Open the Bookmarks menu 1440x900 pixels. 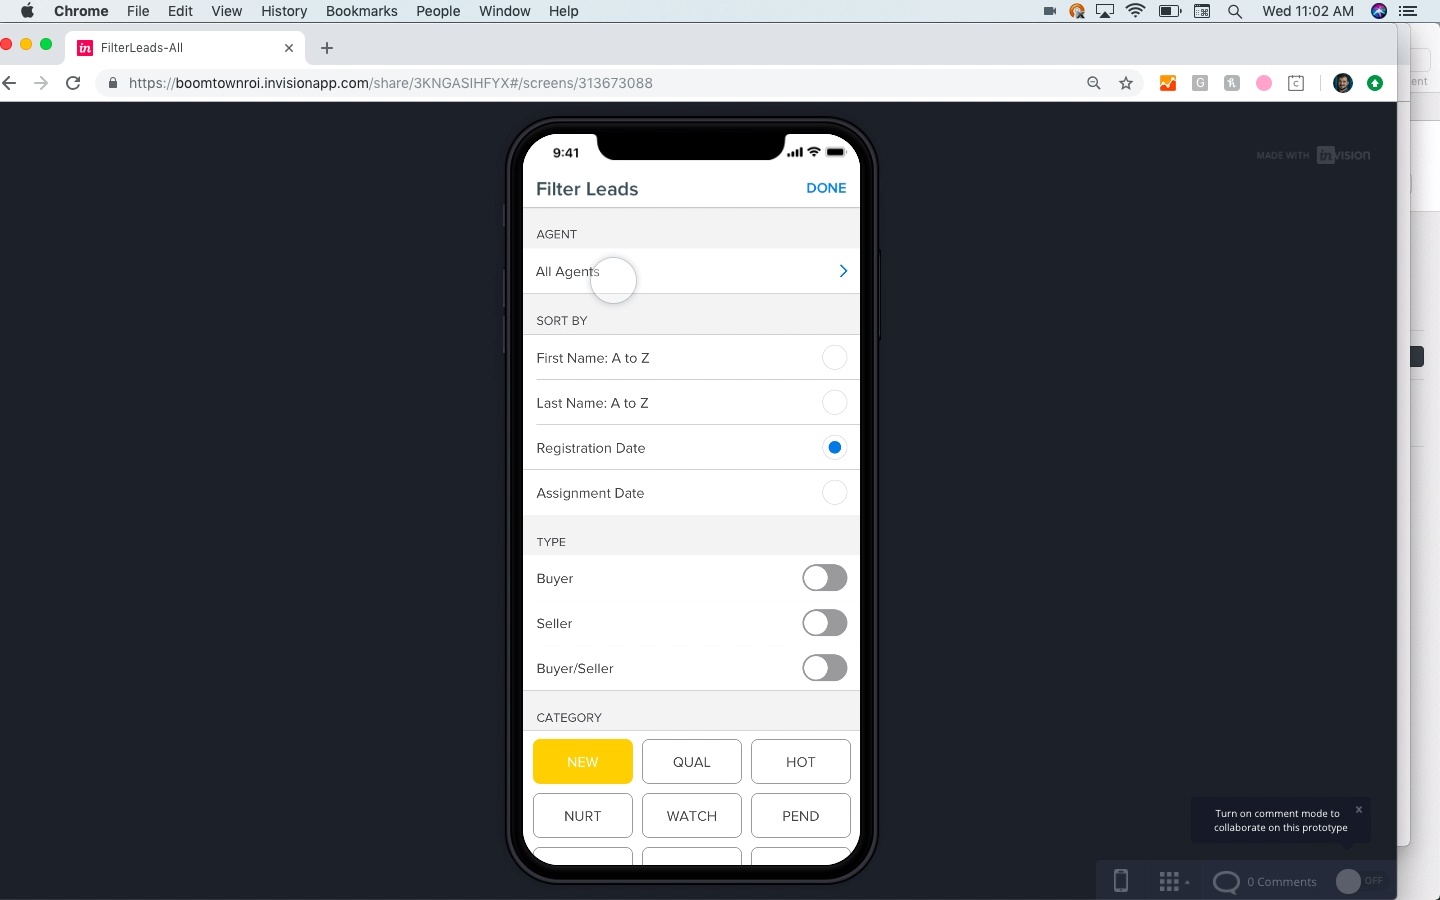point(362,11)
